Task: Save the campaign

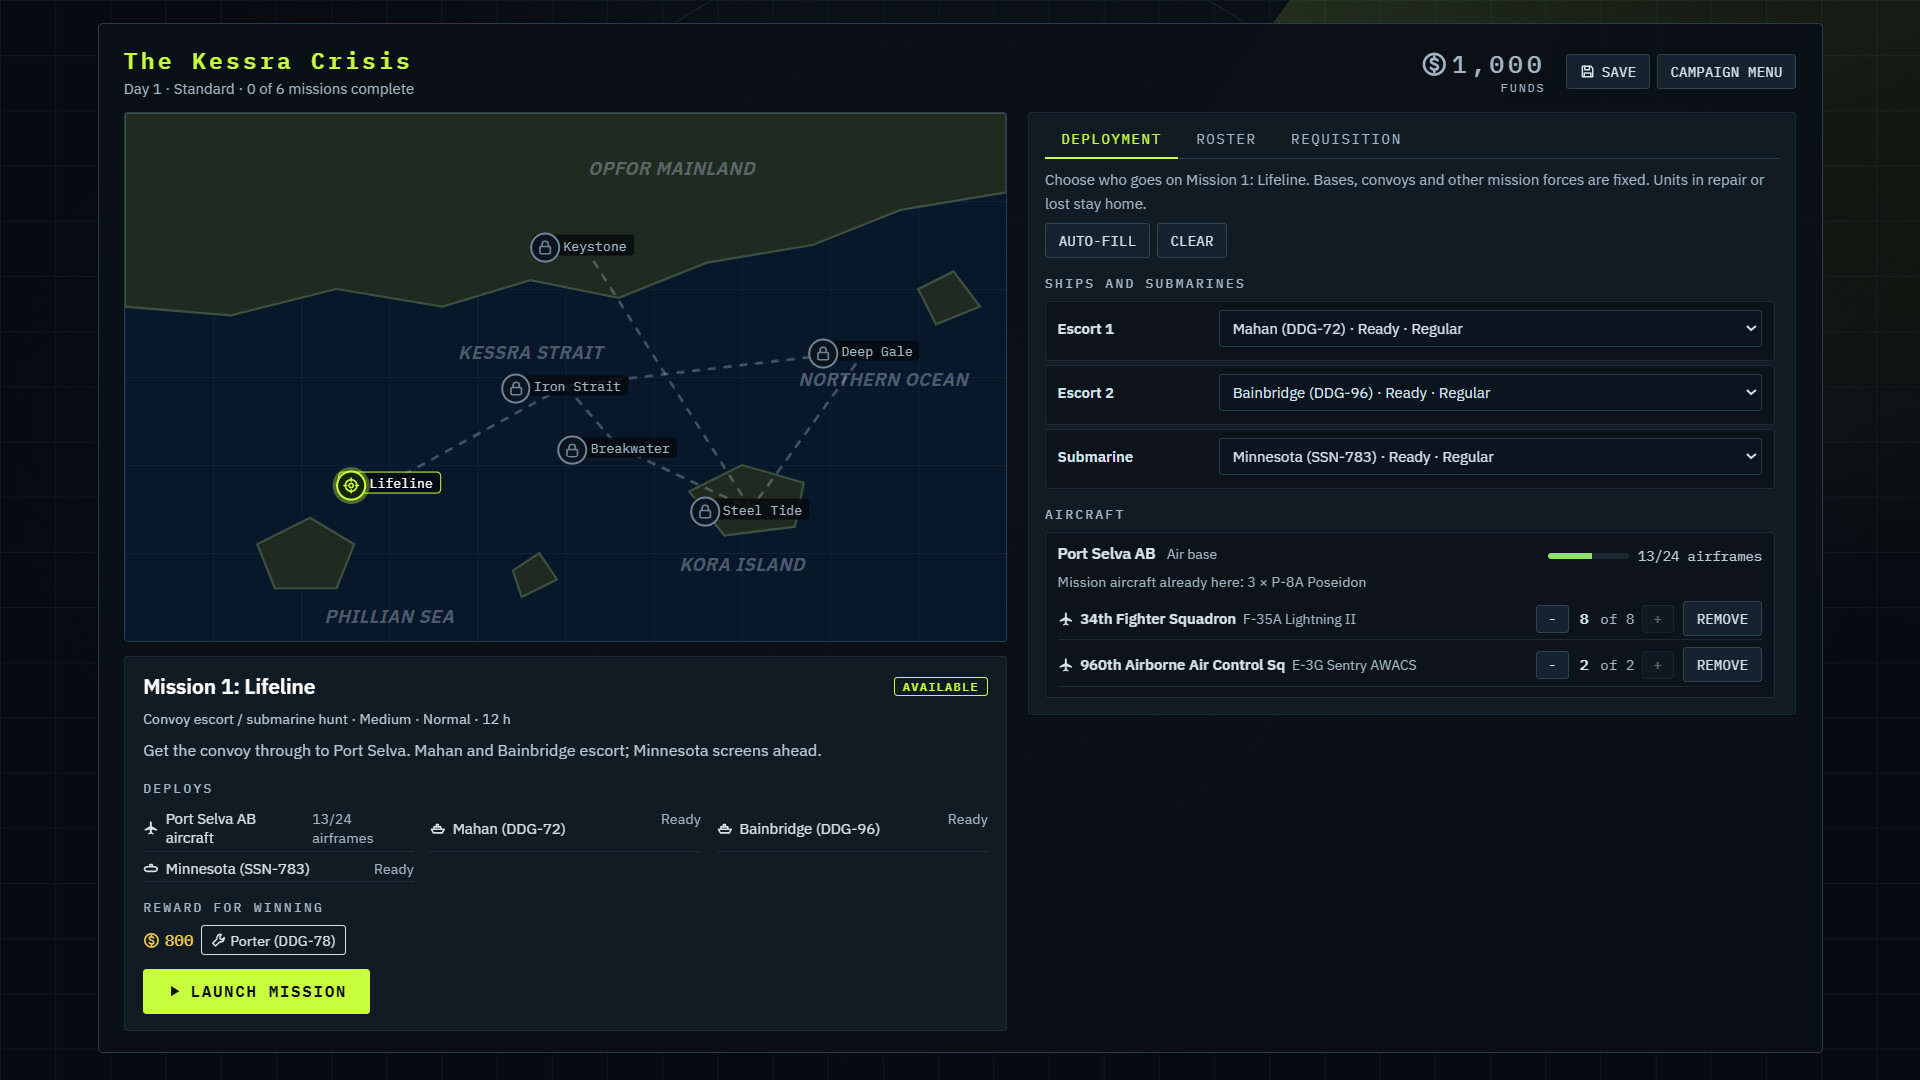Action: [x=1608, y=72]
